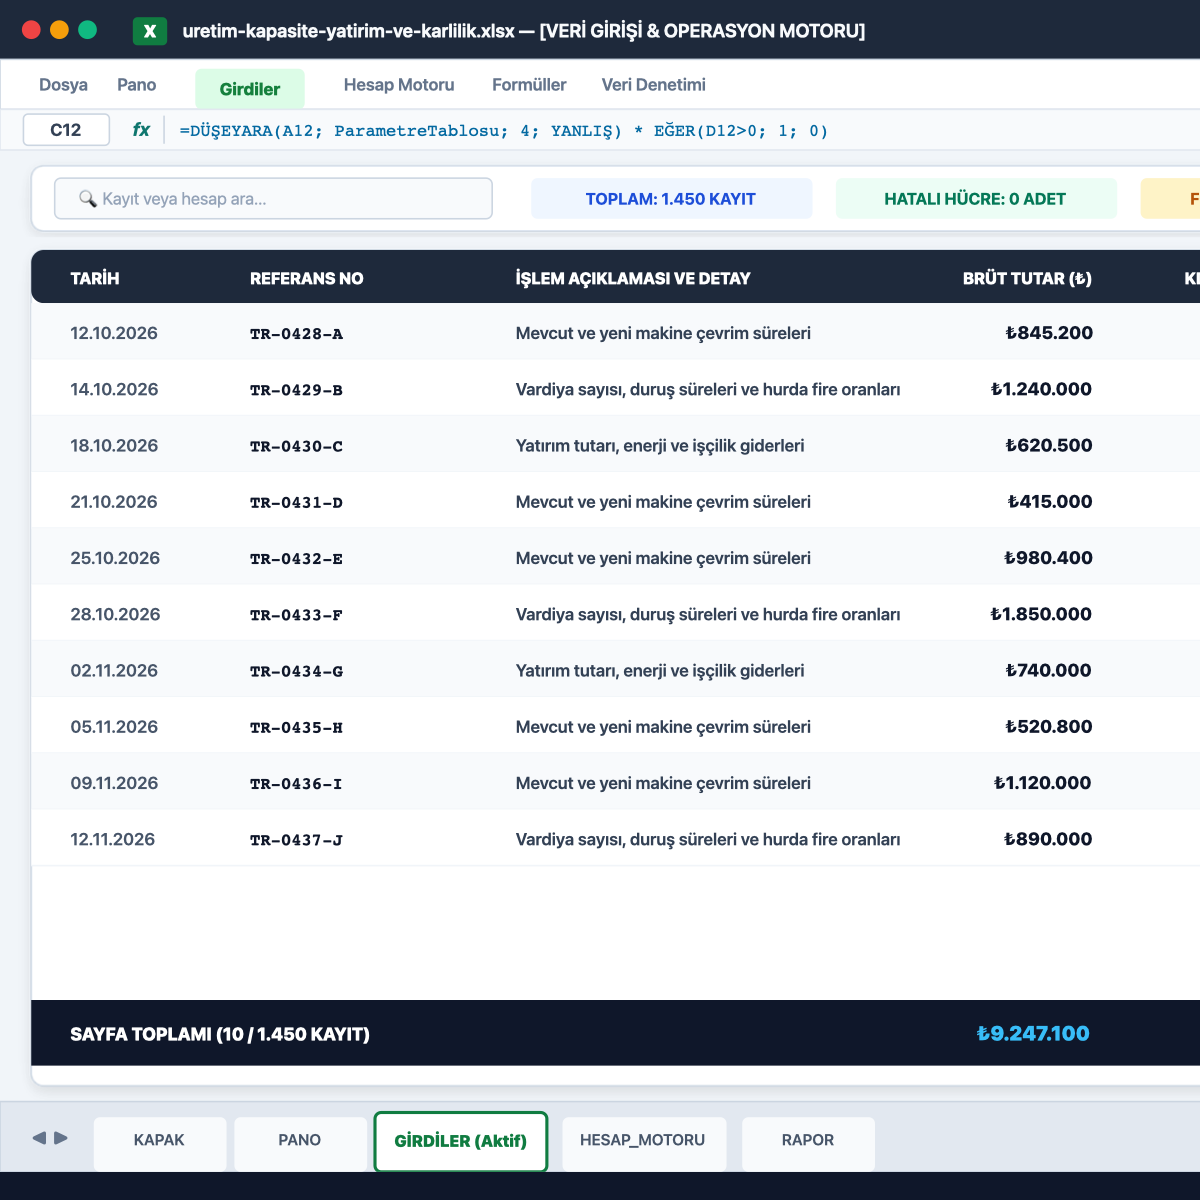Viewport: 1200px width, 1200px height.
Task: Select reference TR-0437-J
Action: 296,839
